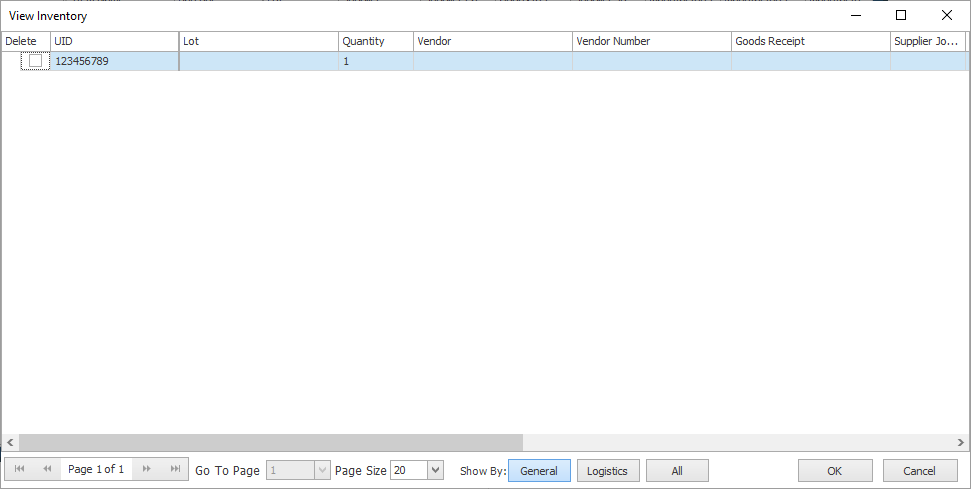
Task: Close the View Inventory window
Action: pos(946,15)
